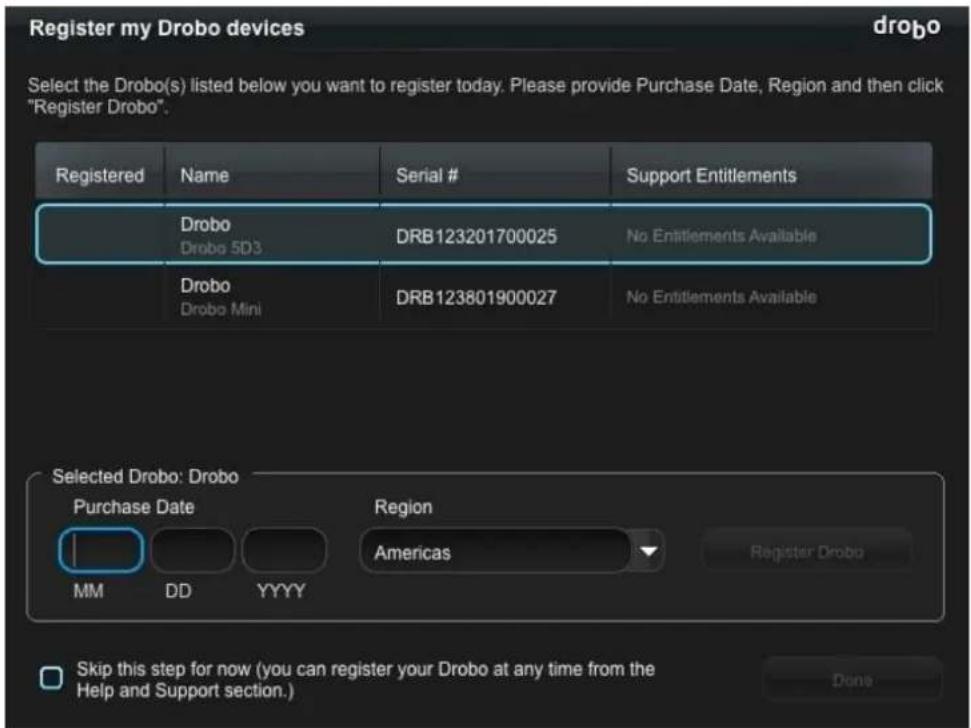Click No Entitlements Available for Drobo 5D3

pos(721,236)
